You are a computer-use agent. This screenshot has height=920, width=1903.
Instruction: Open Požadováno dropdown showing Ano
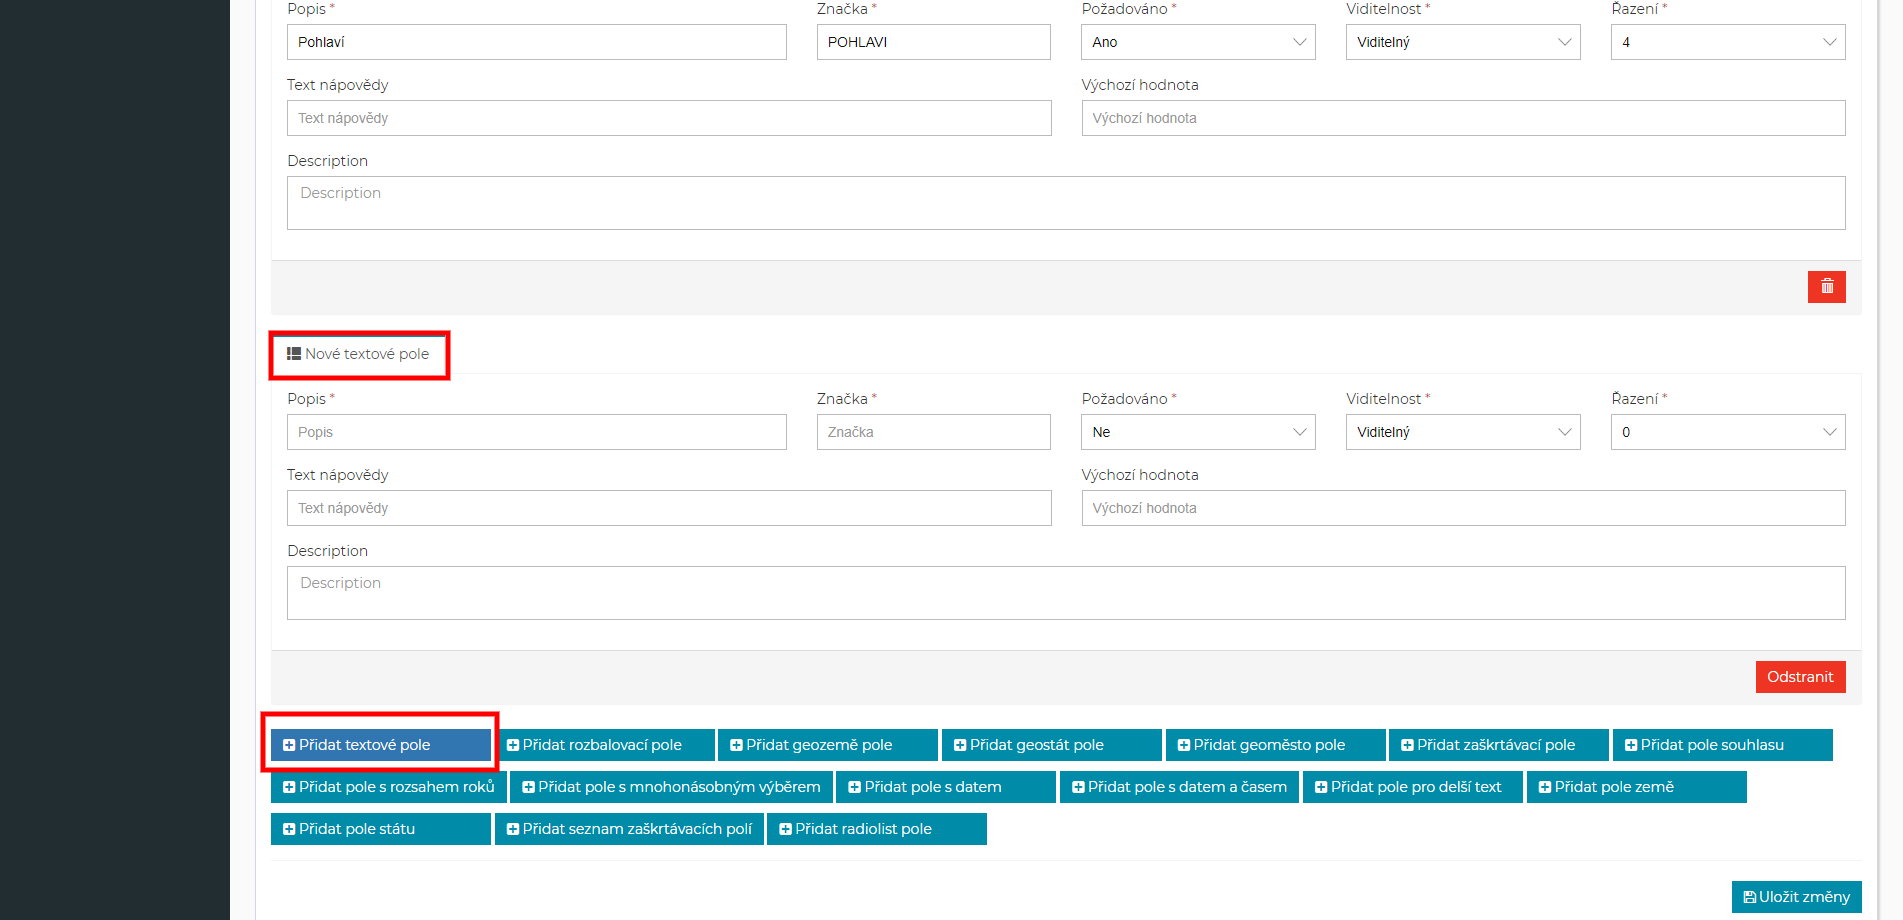1198,42
